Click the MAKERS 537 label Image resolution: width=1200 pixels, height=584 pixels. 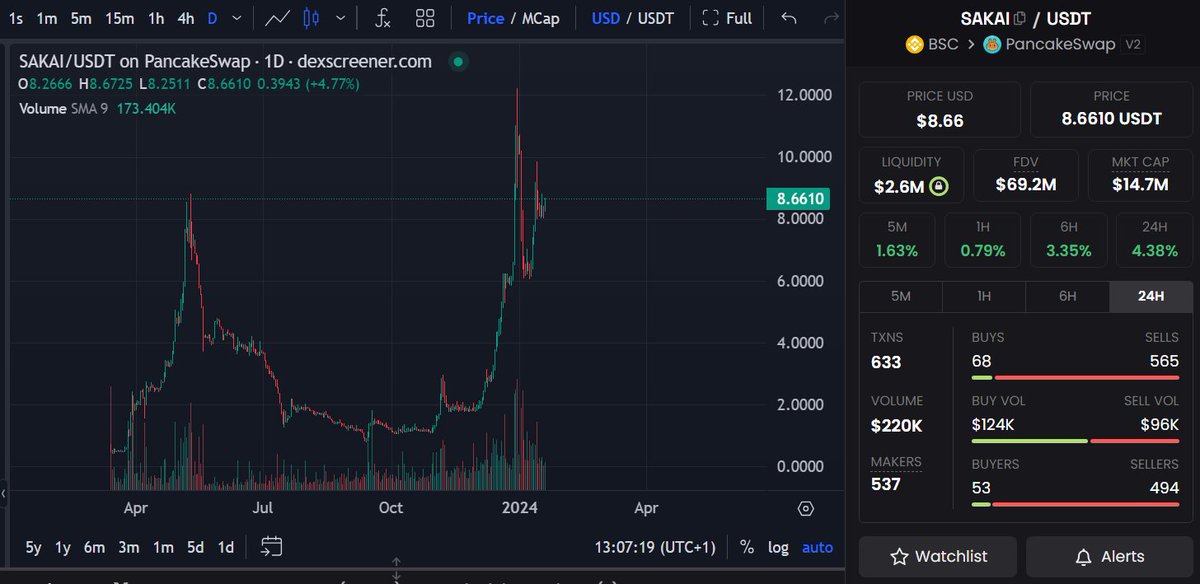(x=896, y=474)
